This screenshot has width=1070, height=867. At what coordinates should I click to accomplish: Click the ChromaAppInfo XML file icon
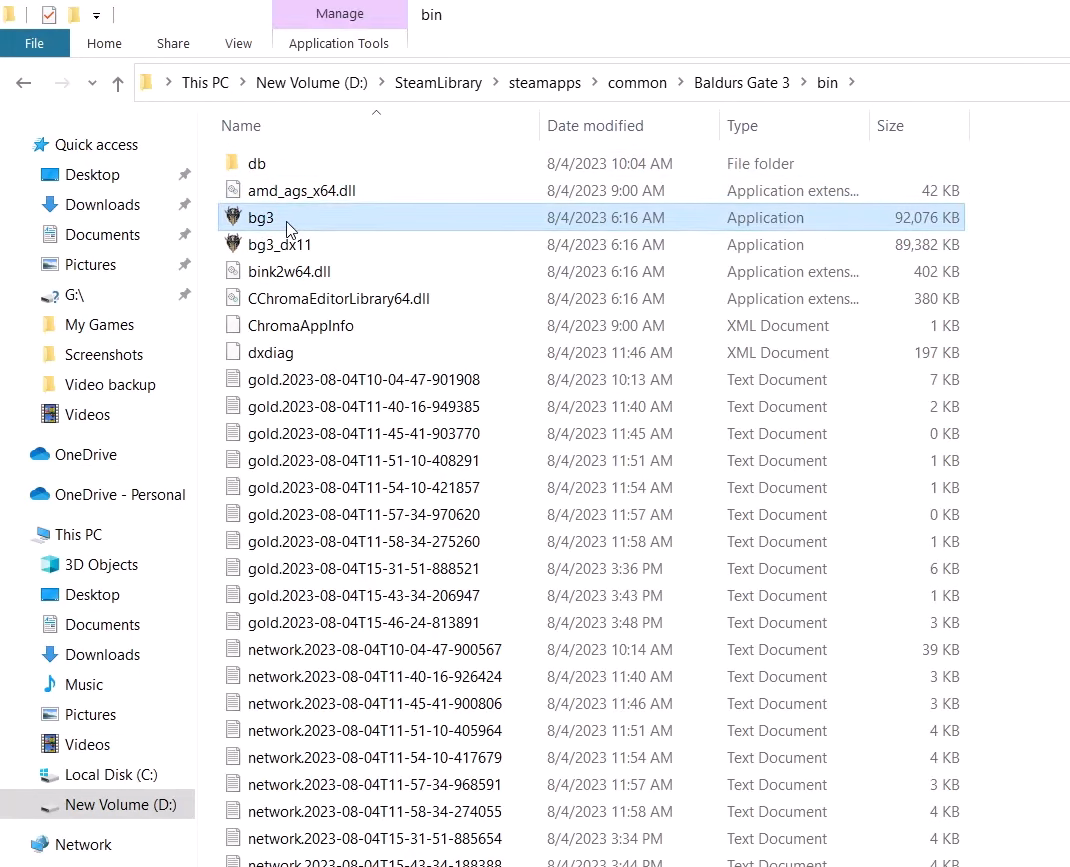(233, 325)
